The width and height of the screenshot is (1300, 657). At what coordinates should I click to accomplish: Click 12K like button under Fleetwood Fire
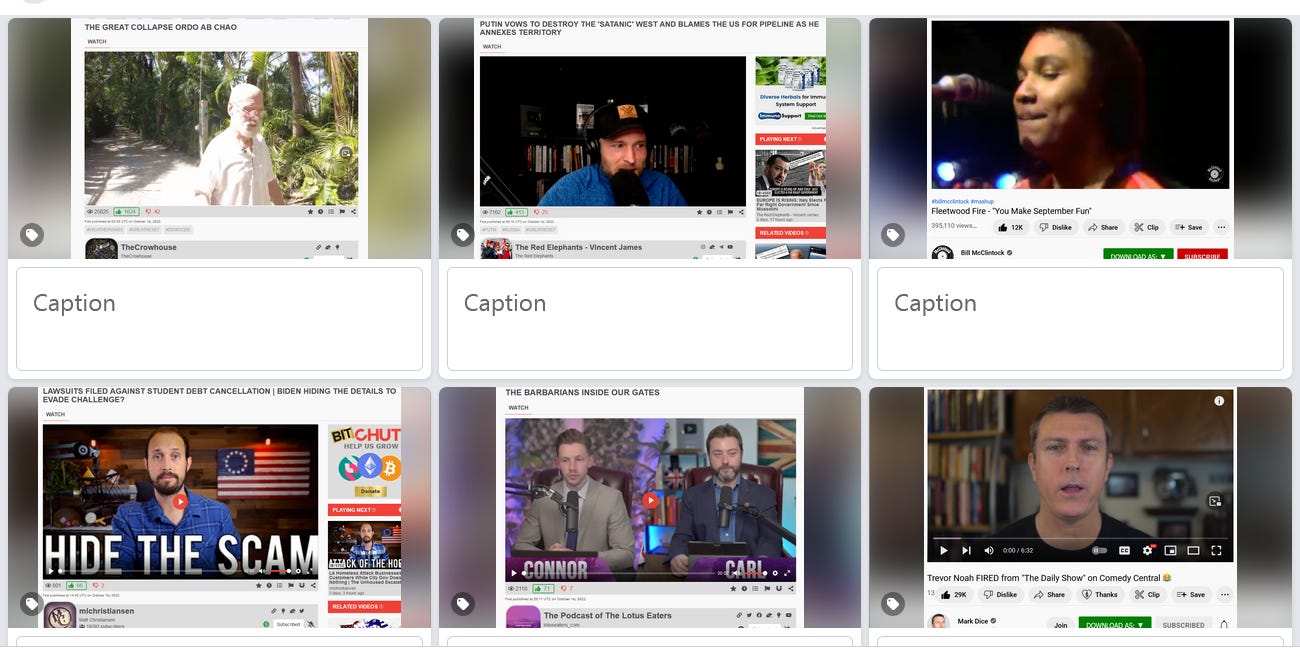(1011, 227)
